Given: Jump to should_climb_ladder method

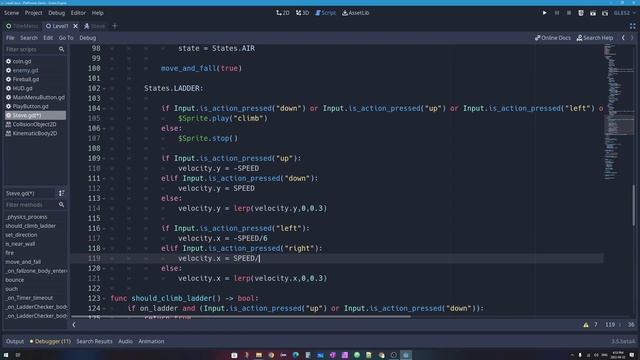Looking at the screenshot, I should 30,226.
